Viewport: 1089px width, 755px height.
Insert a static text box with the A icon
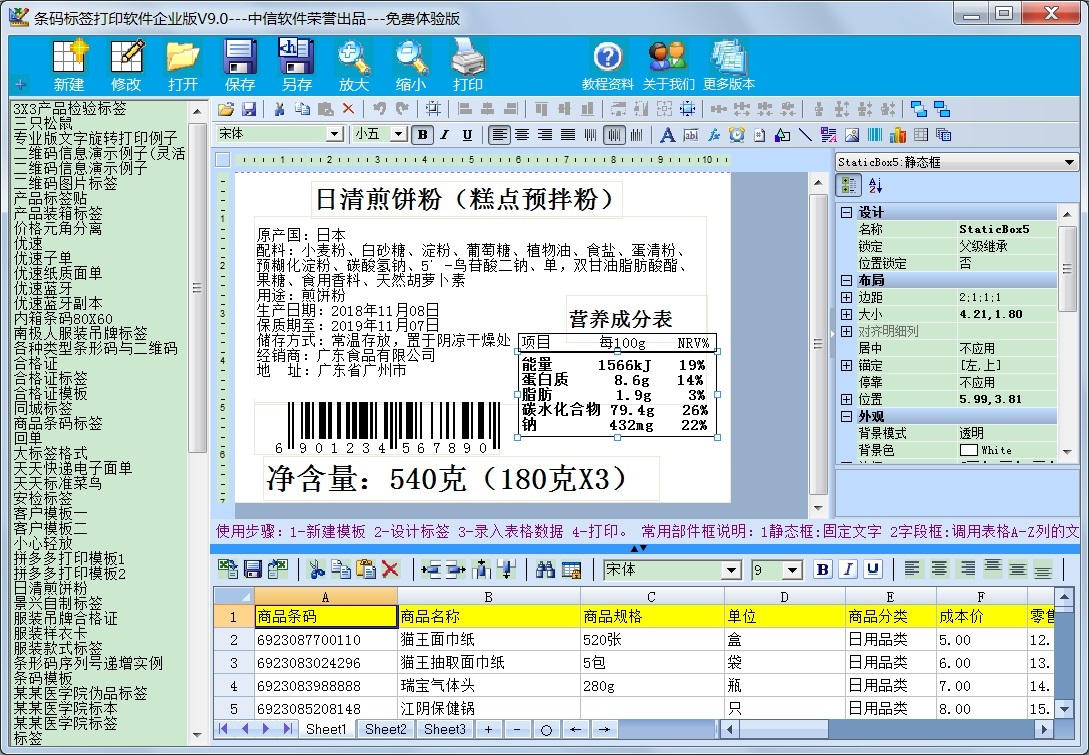point(667,135)
